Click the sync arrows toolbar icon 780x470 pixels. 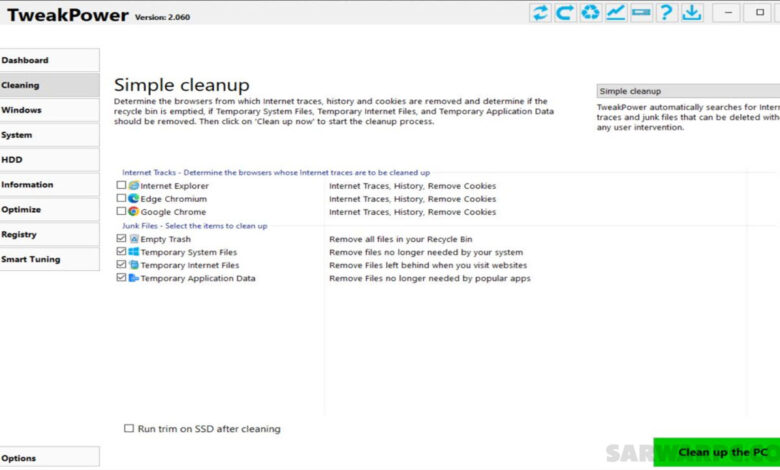[x=540, y=12]
